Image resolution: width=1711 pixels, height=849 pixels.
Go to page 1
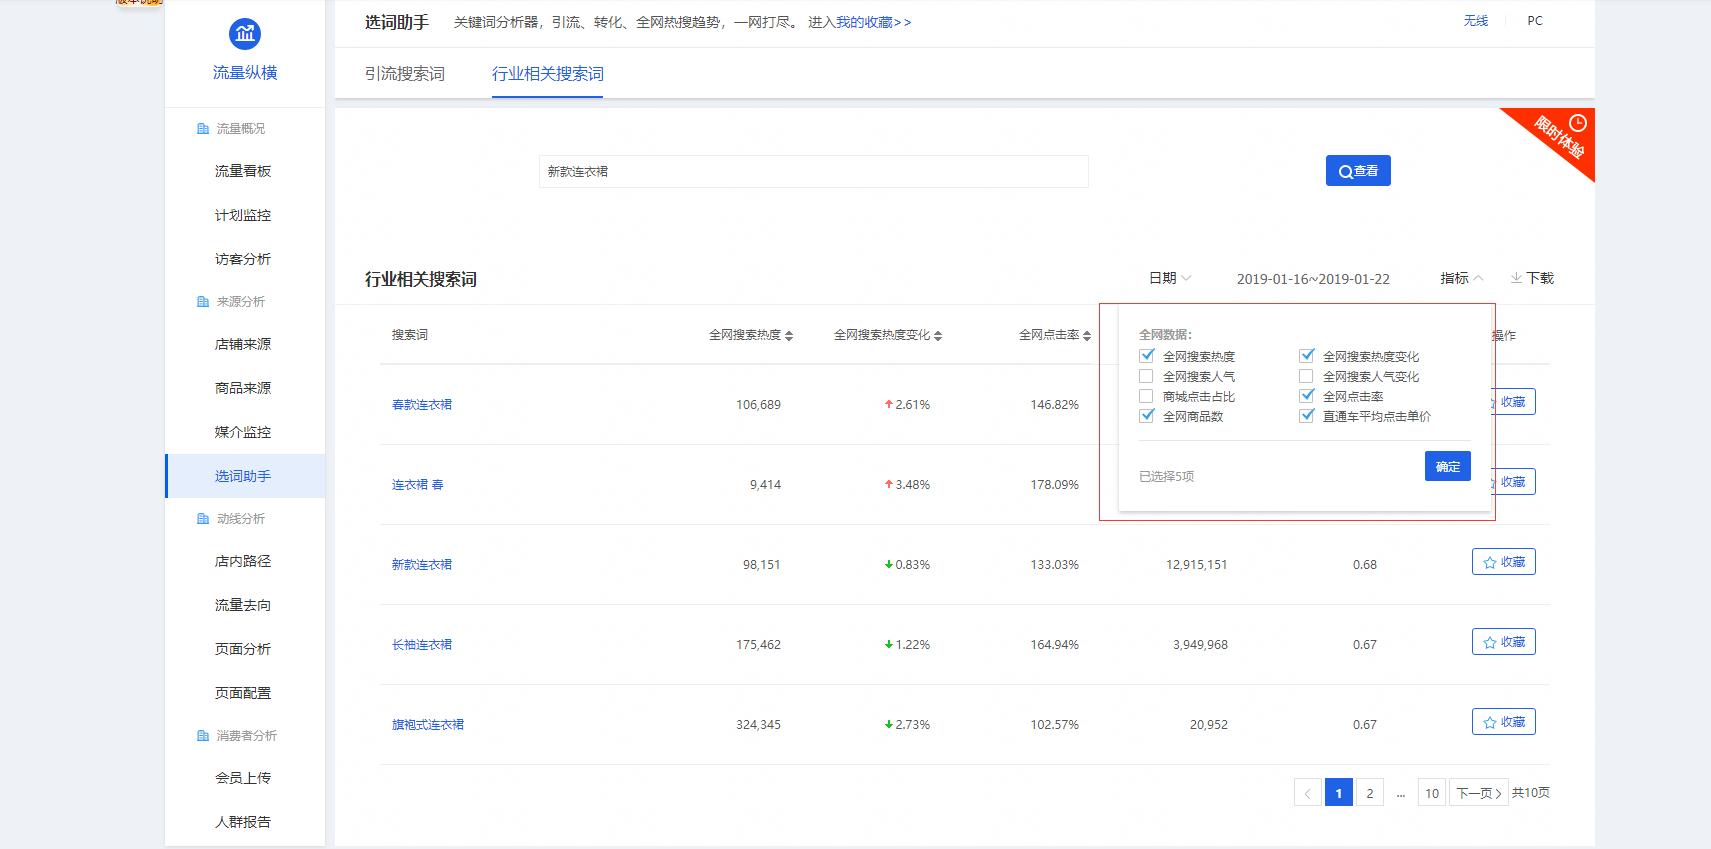[1339, 793]
